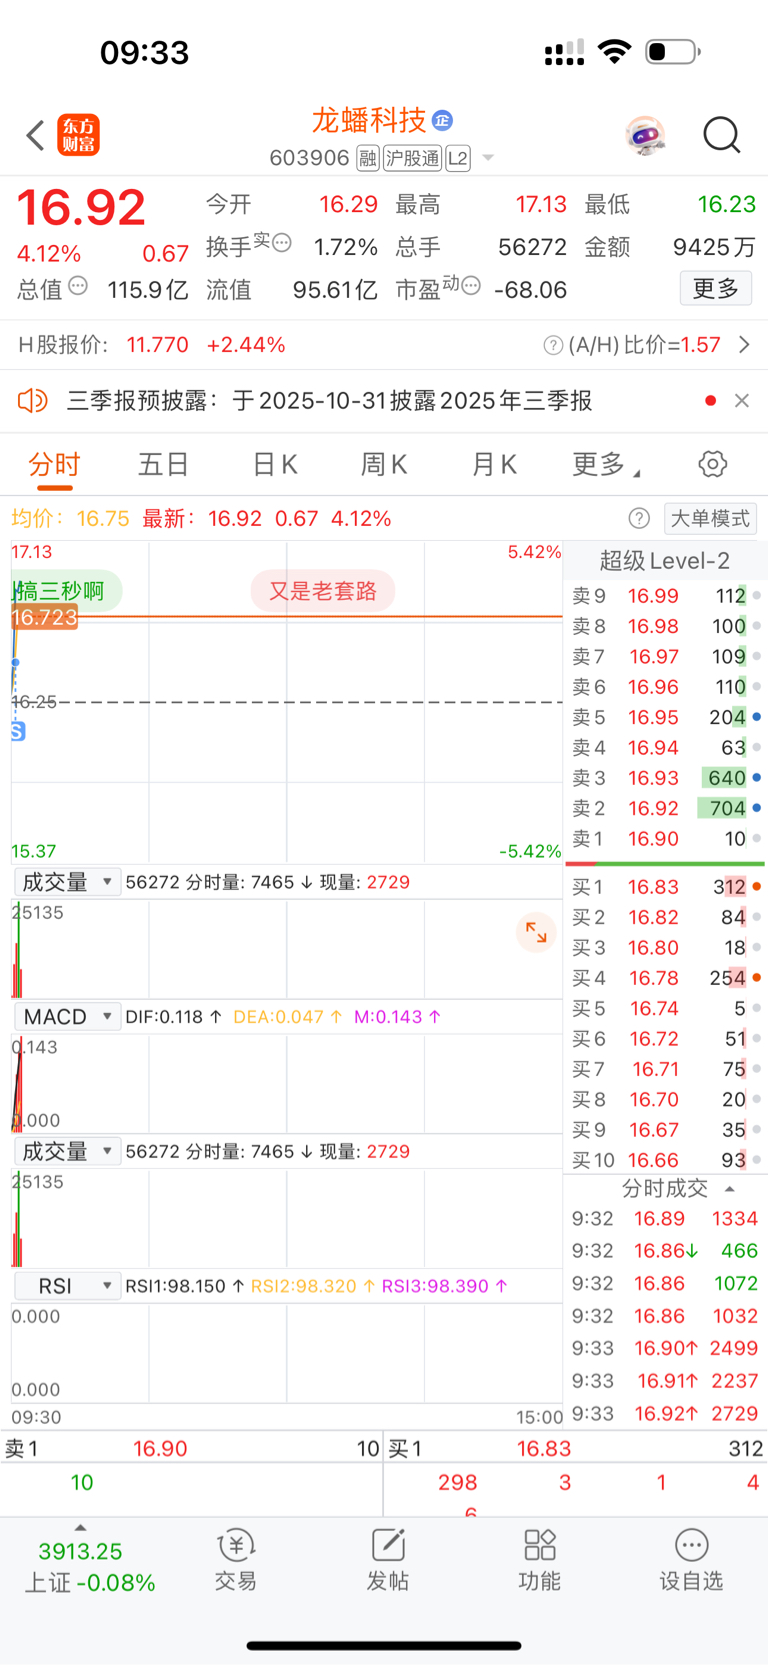Select the 买1 16.83 order row

coord(666,887)
